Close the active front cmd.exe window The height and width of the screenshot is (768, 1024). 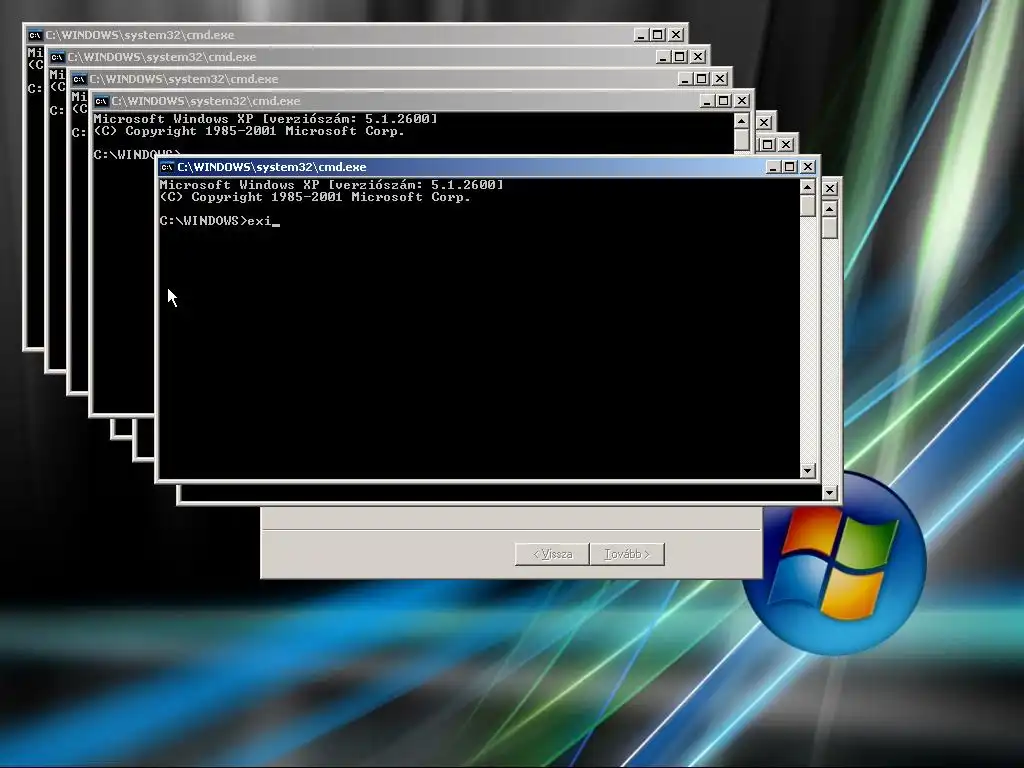(x=808, y=167)
